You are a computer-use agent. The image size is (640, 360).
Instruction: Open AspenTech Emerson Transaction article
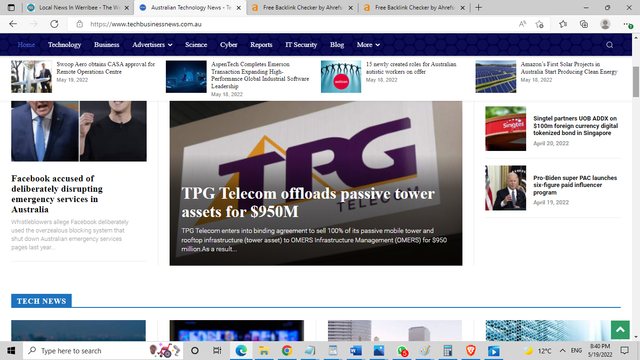pos(260,75)
